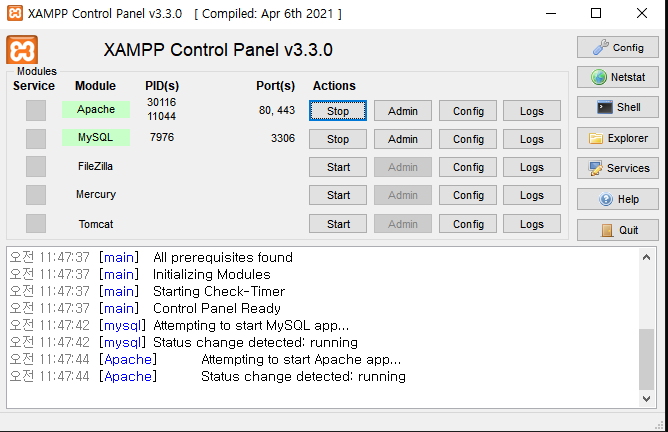Click log line "Attempting to start MySQL app..."
This screenshot has width=668, height=432.
coord(251,325)
